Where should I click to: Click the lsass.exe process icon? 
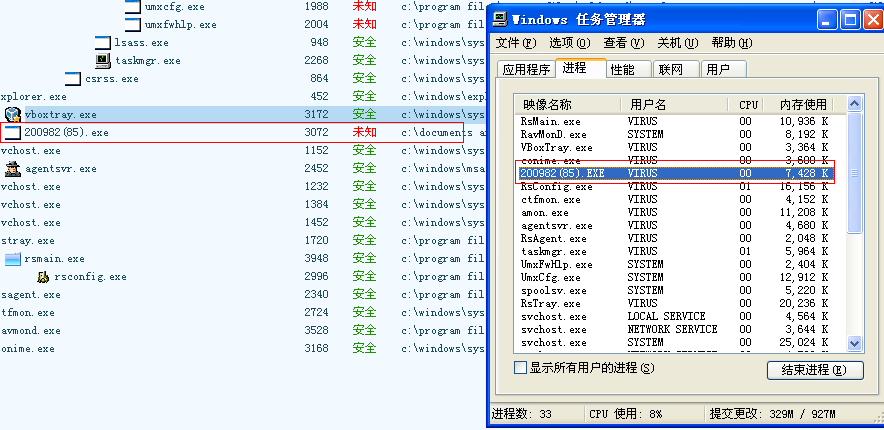tap(103, 42)
